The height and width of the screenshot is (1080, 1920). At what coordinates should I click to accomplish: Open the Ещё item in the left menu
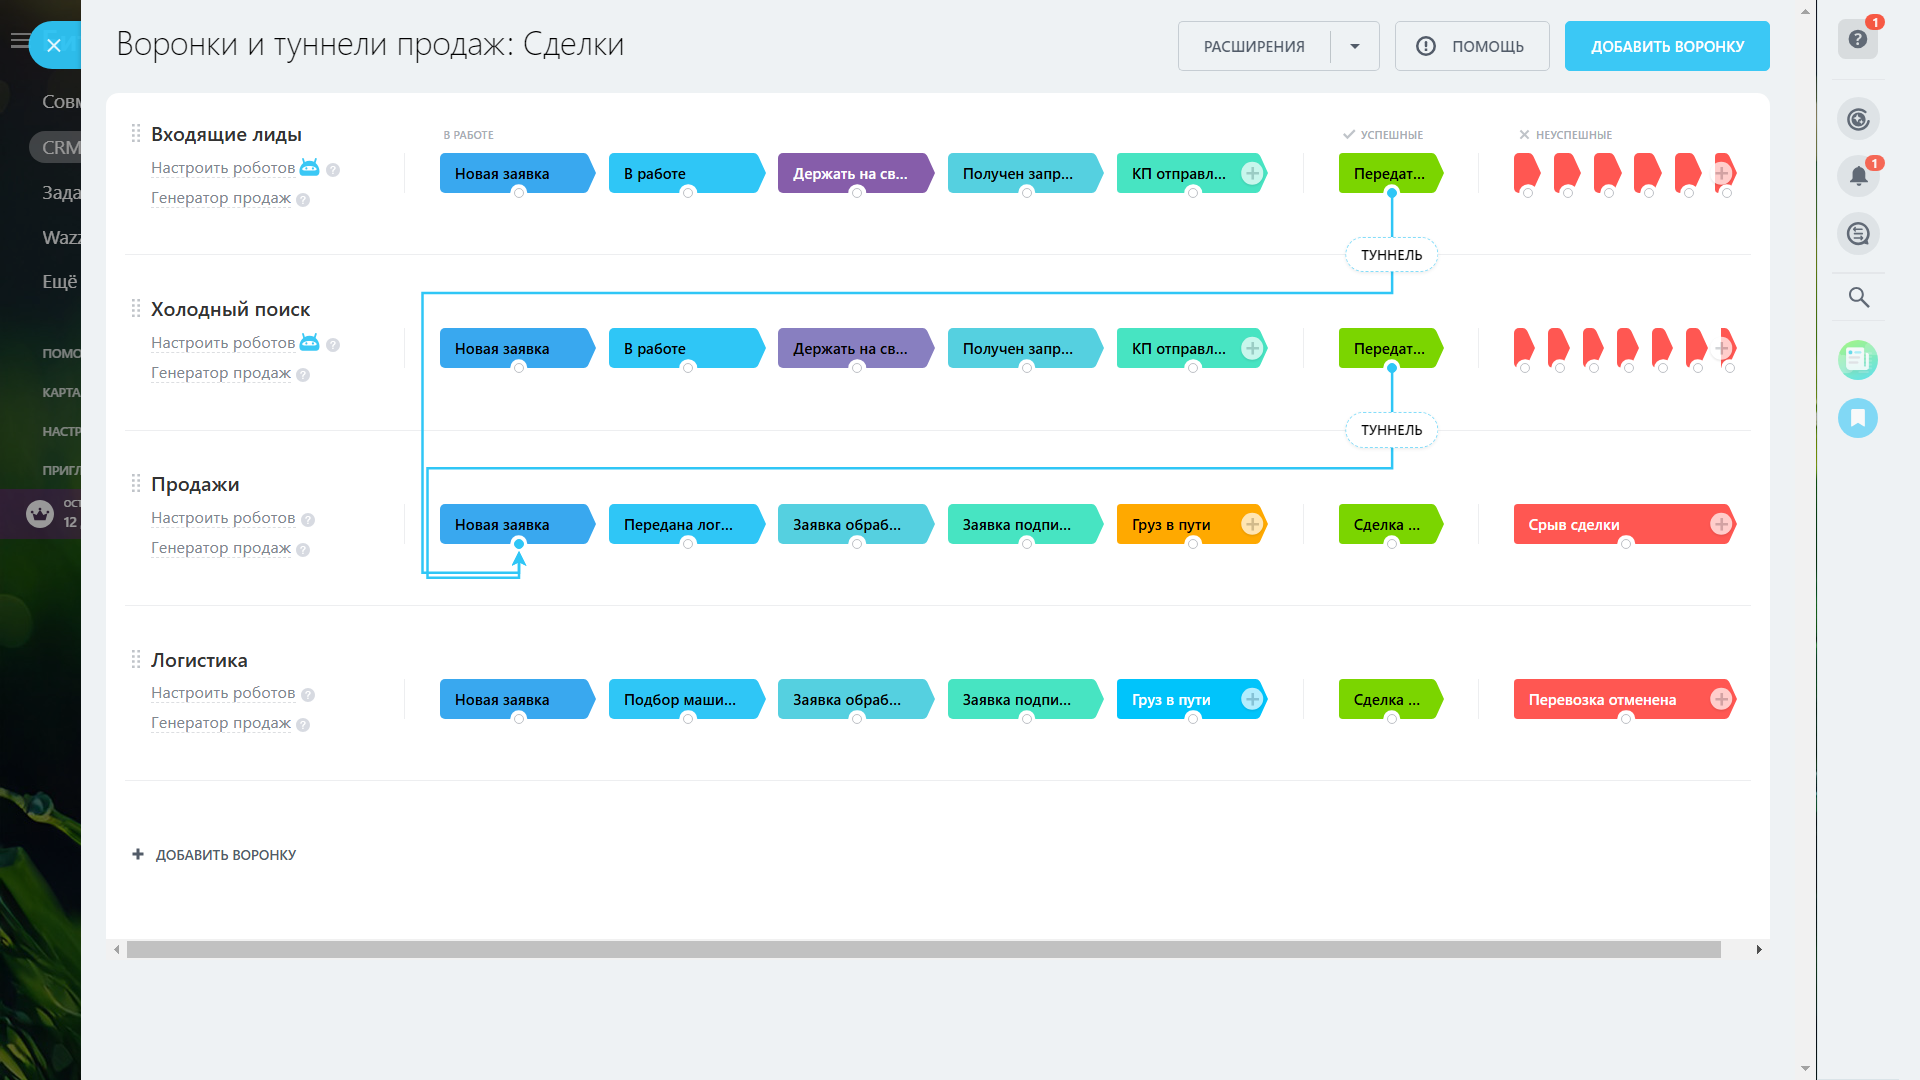(x=59, y=282)
